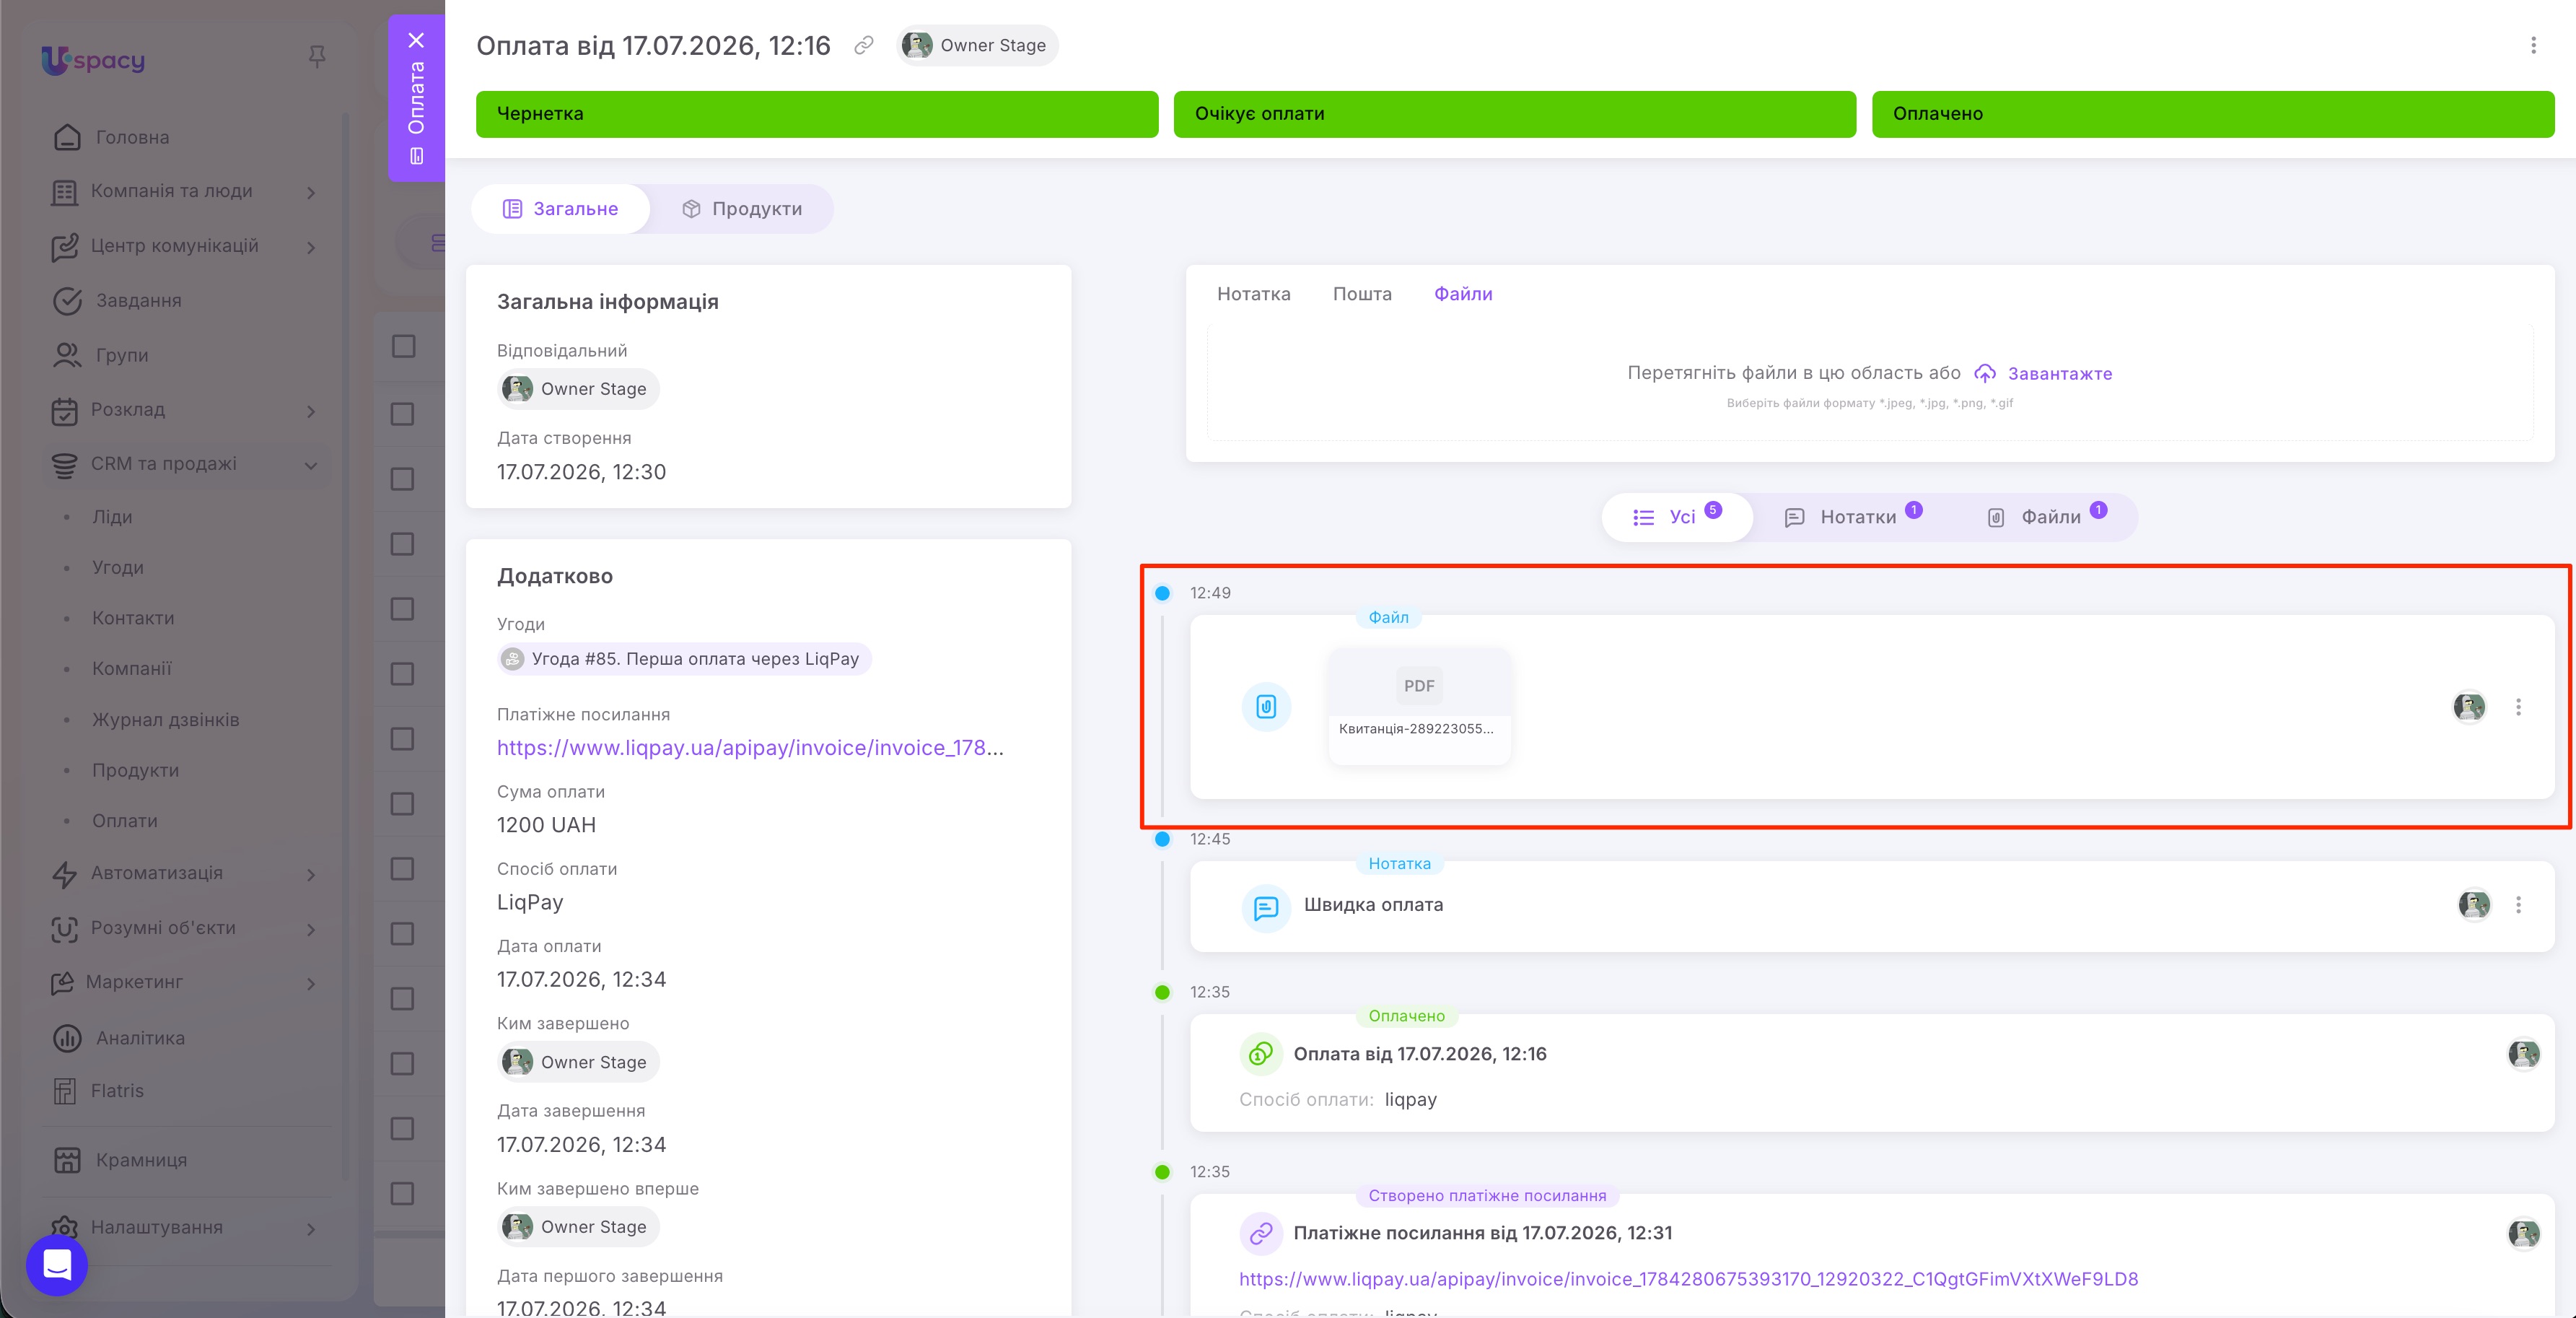Open LiqPay payment link in Додатково
This screenshot has width=2576, height=1318.
pos(750,748)
